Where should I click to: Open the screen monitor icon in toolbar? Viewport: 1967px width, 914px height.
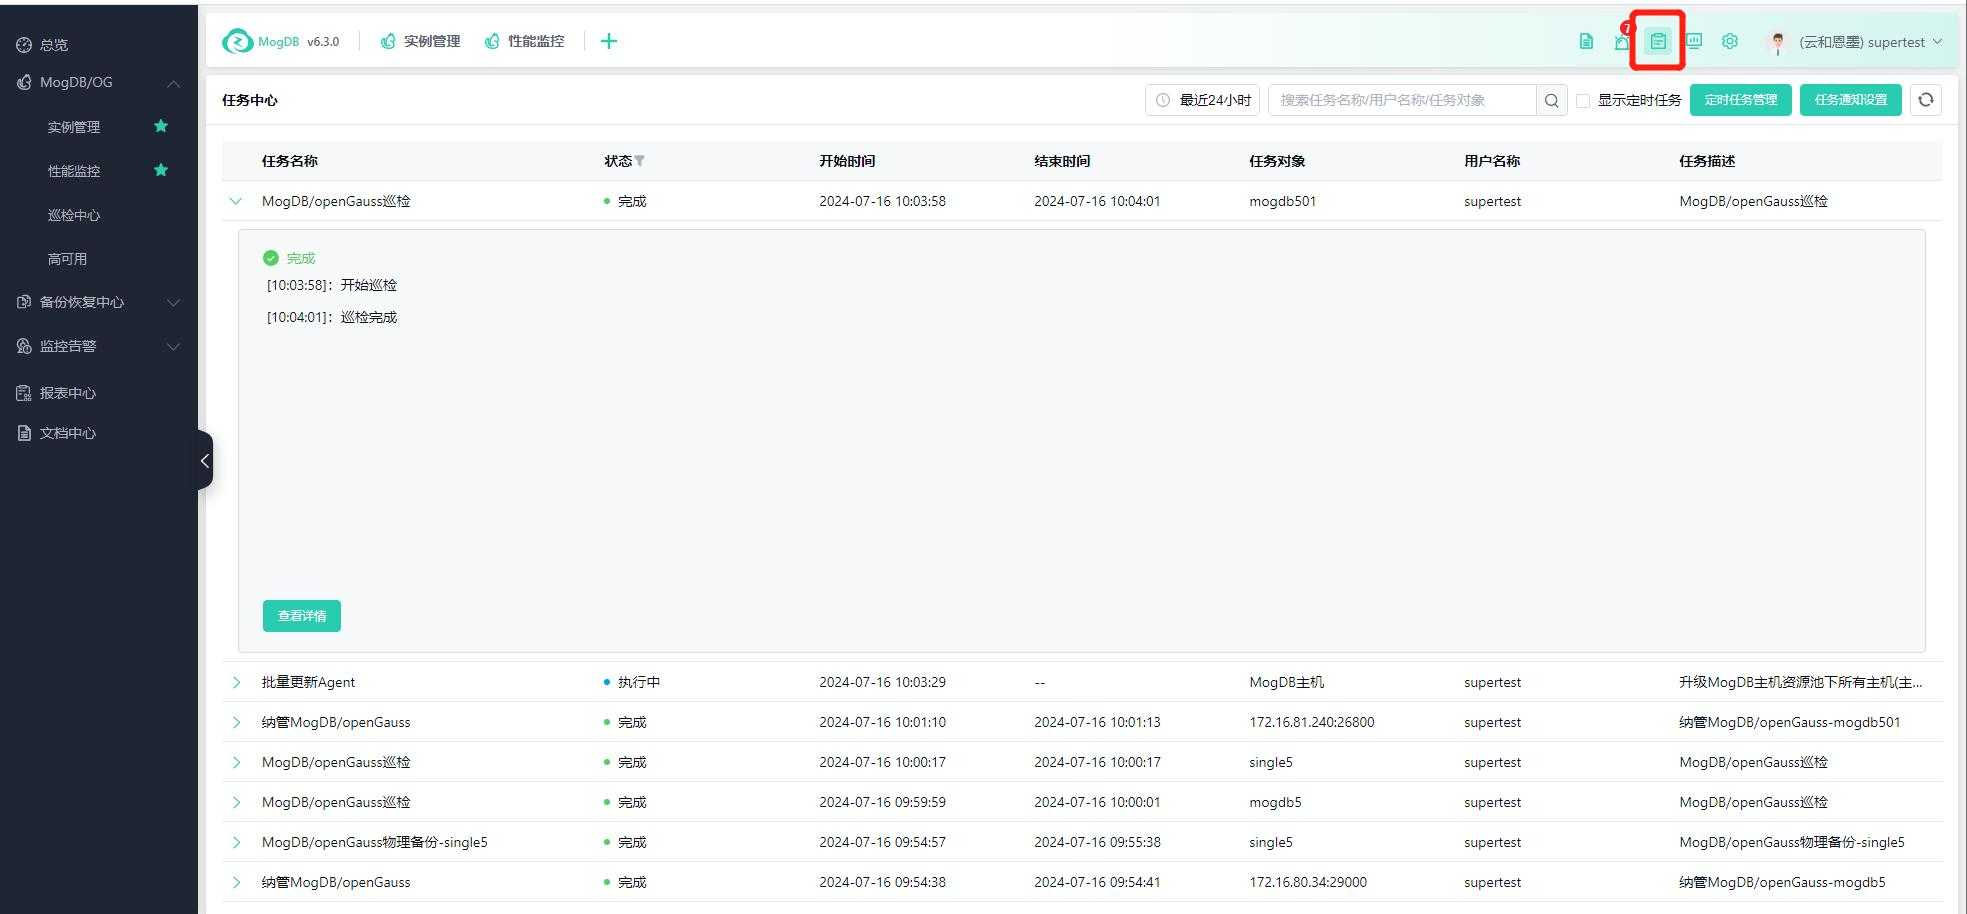pyautogui.click(x=1694, y=41)
